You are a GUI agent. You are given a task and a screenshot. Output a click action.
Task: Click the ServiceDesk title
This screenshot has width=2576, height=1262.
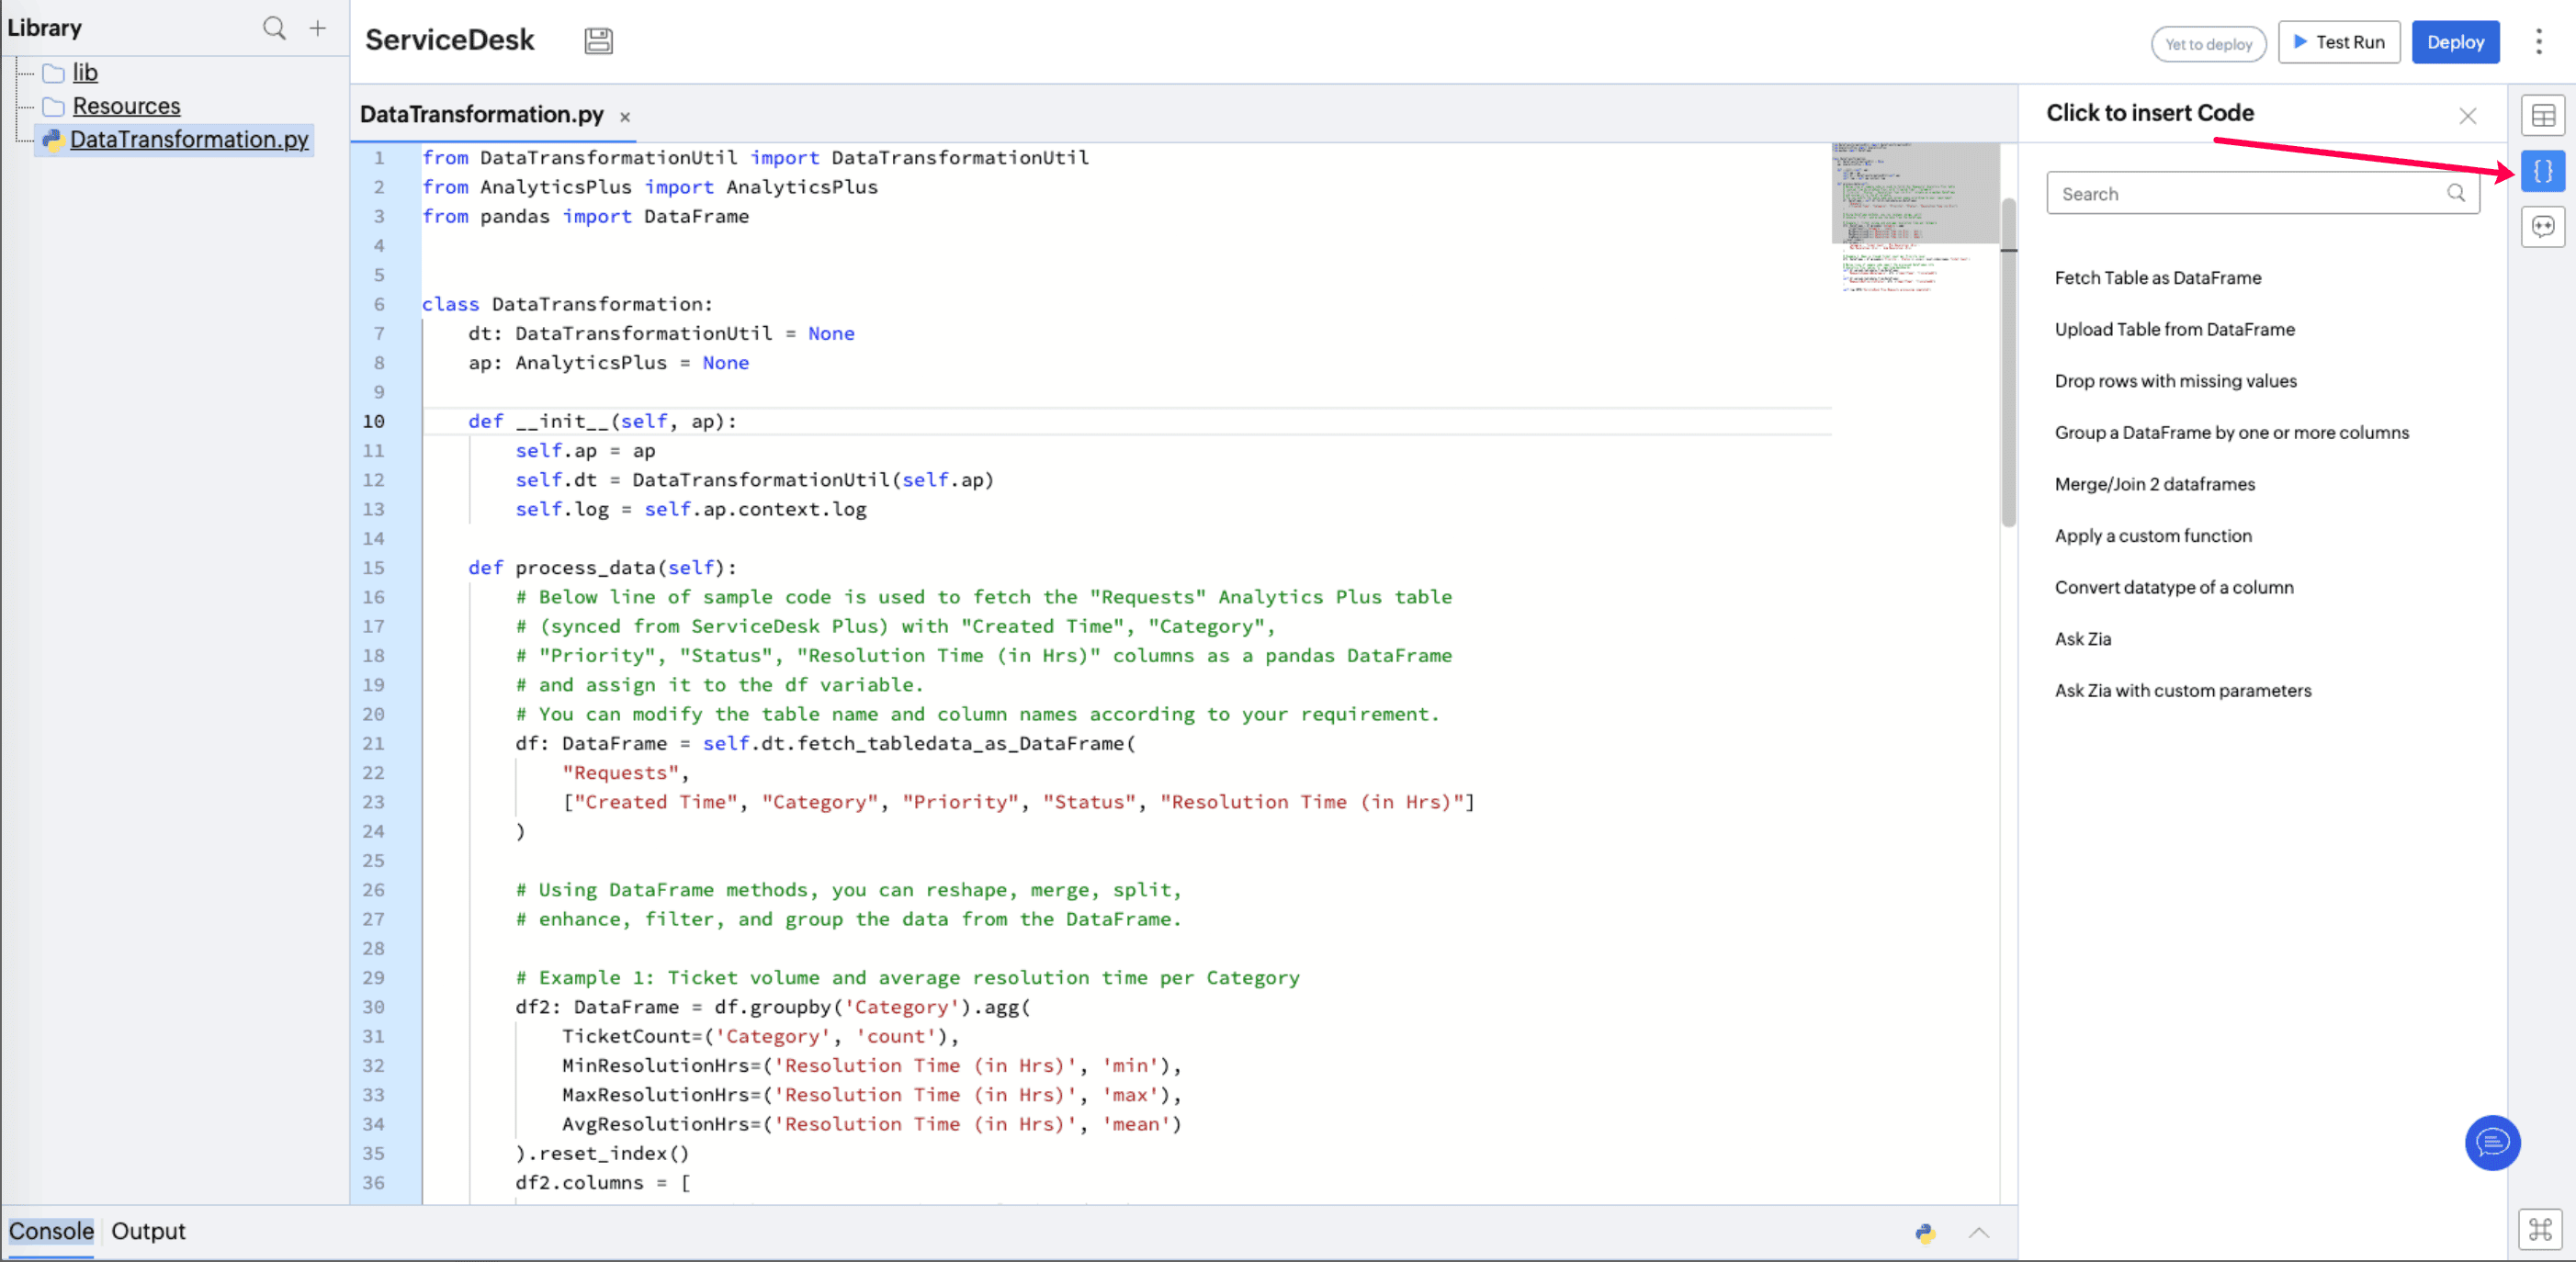449,40
